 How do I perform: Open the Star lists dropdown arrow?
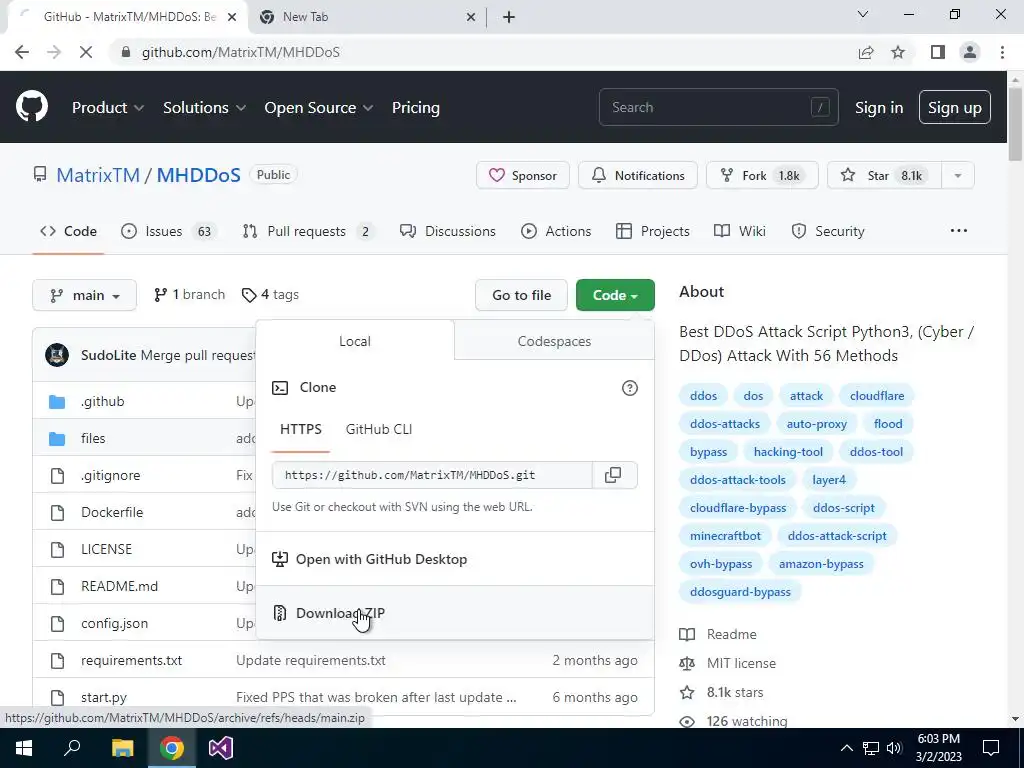point(957,175)
